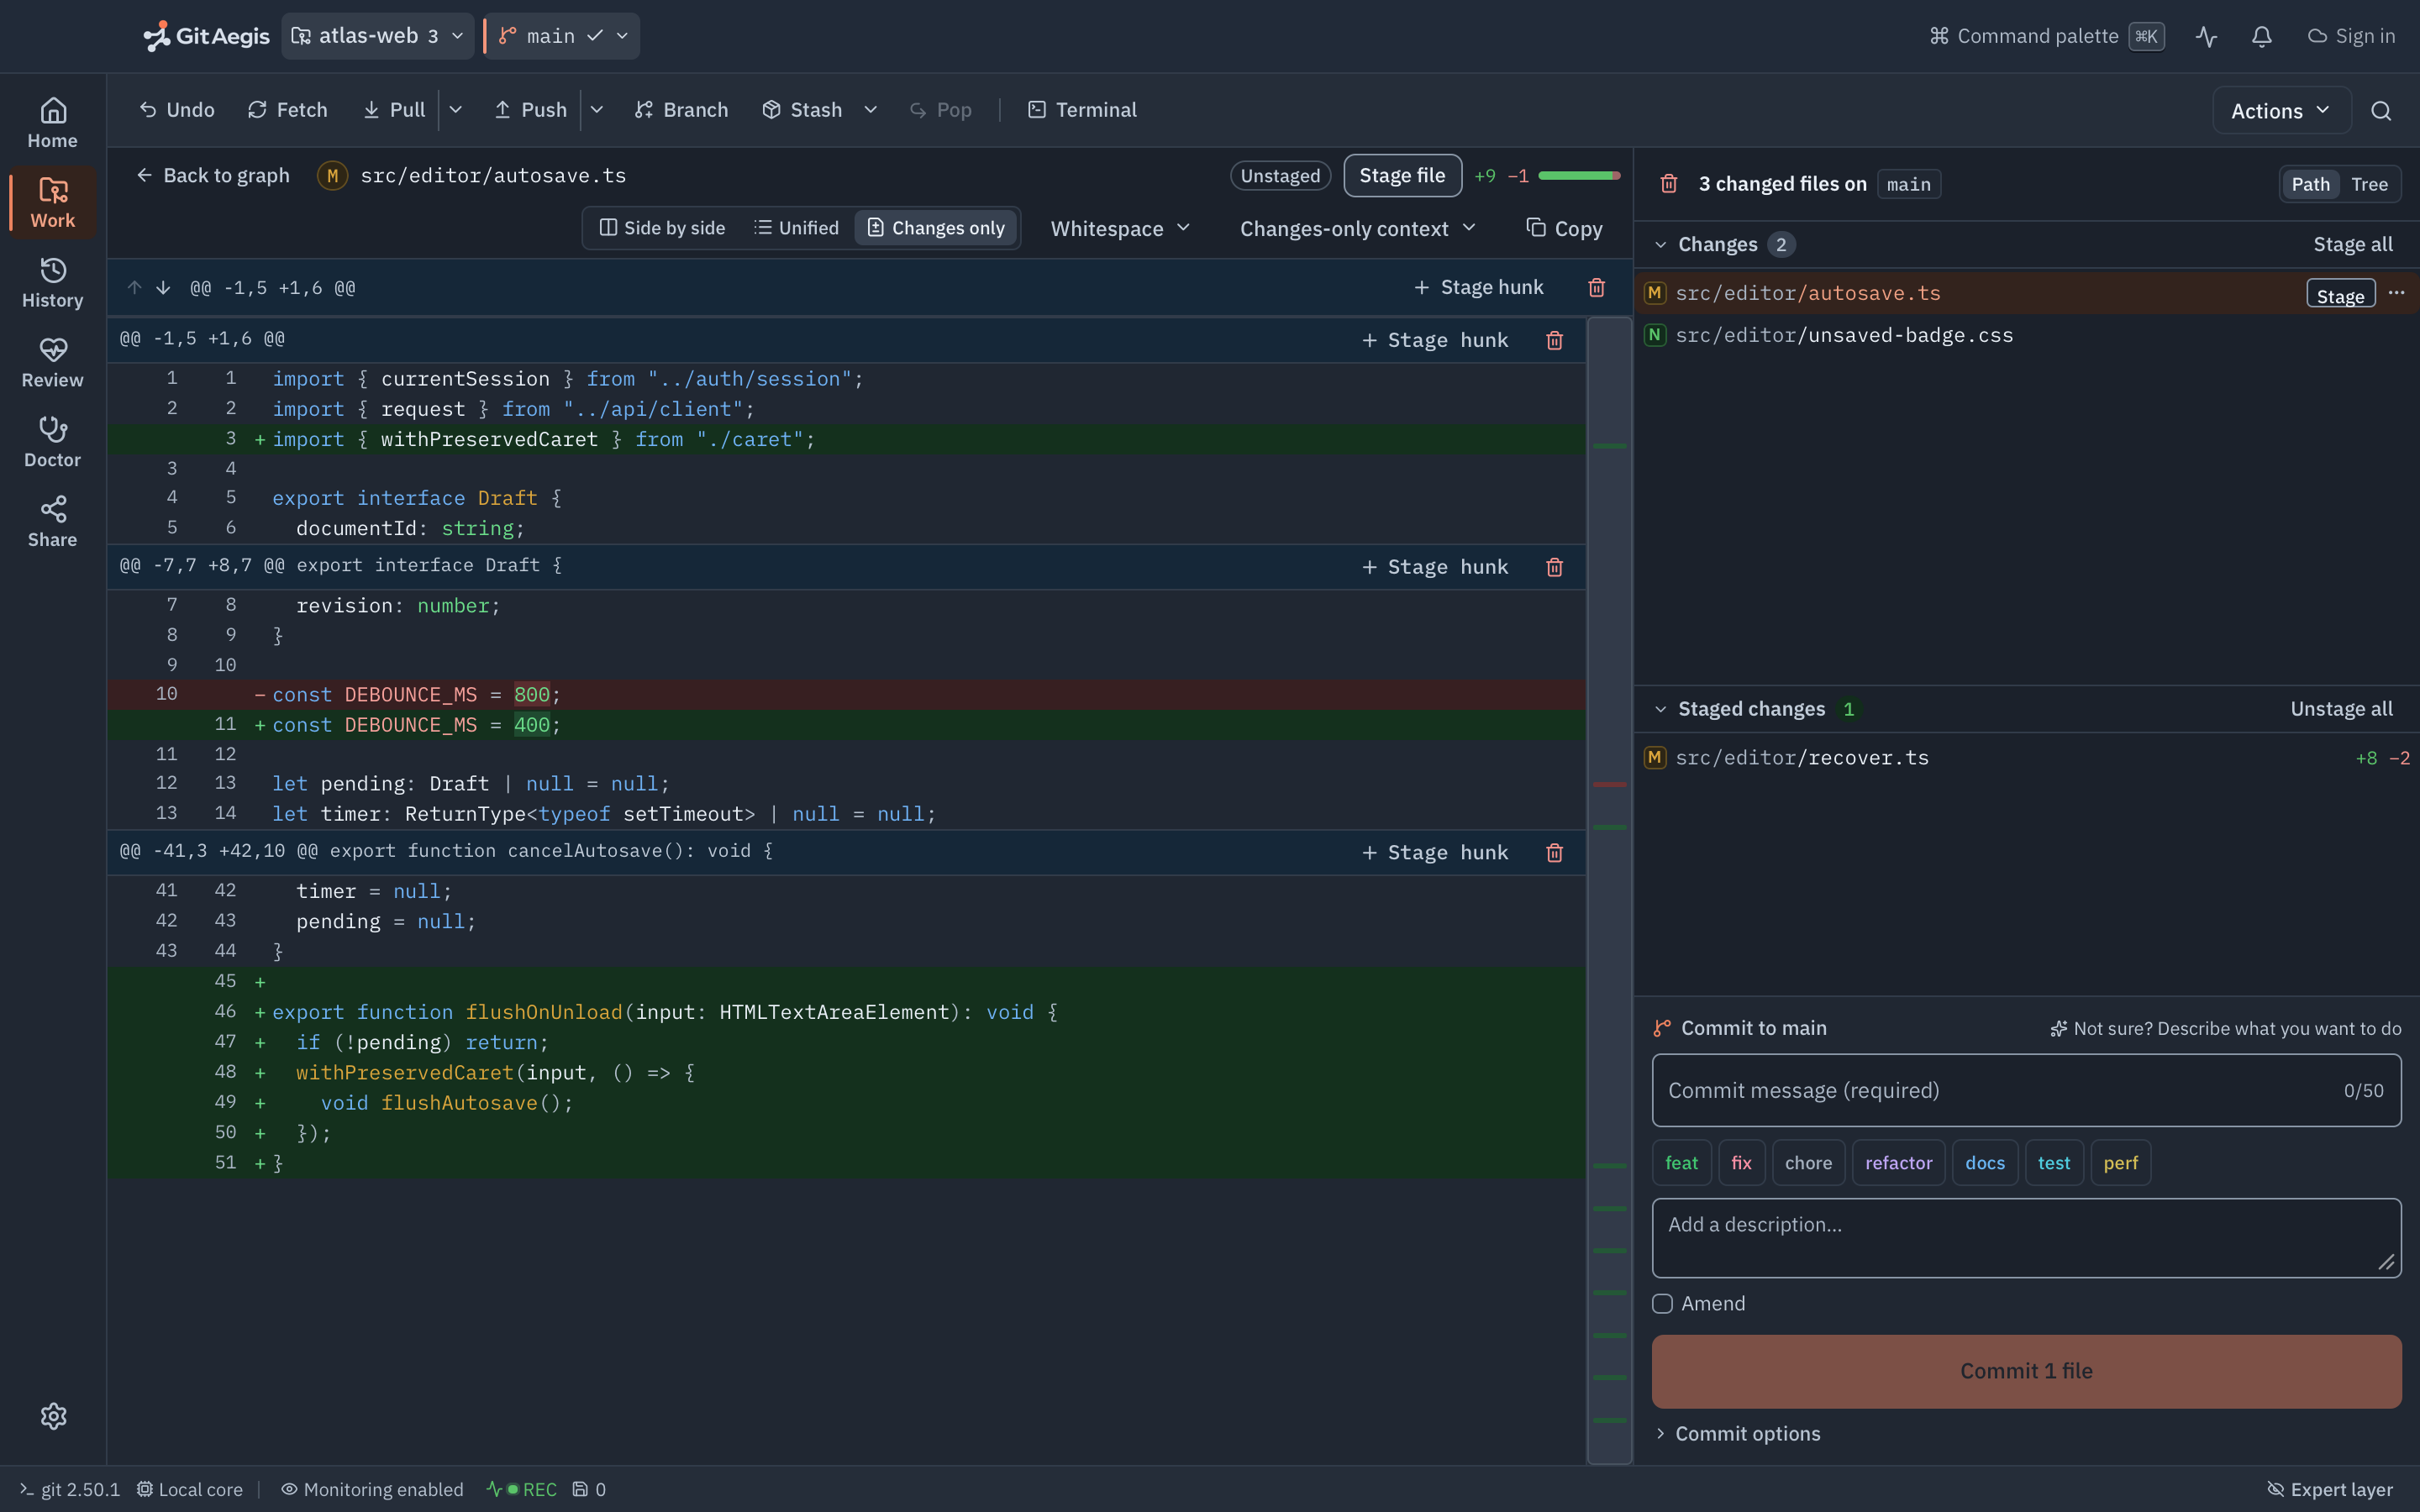Screen dimensions: 2420x1512
Task: Go Back to graph
Action: [x=212, y=176]
